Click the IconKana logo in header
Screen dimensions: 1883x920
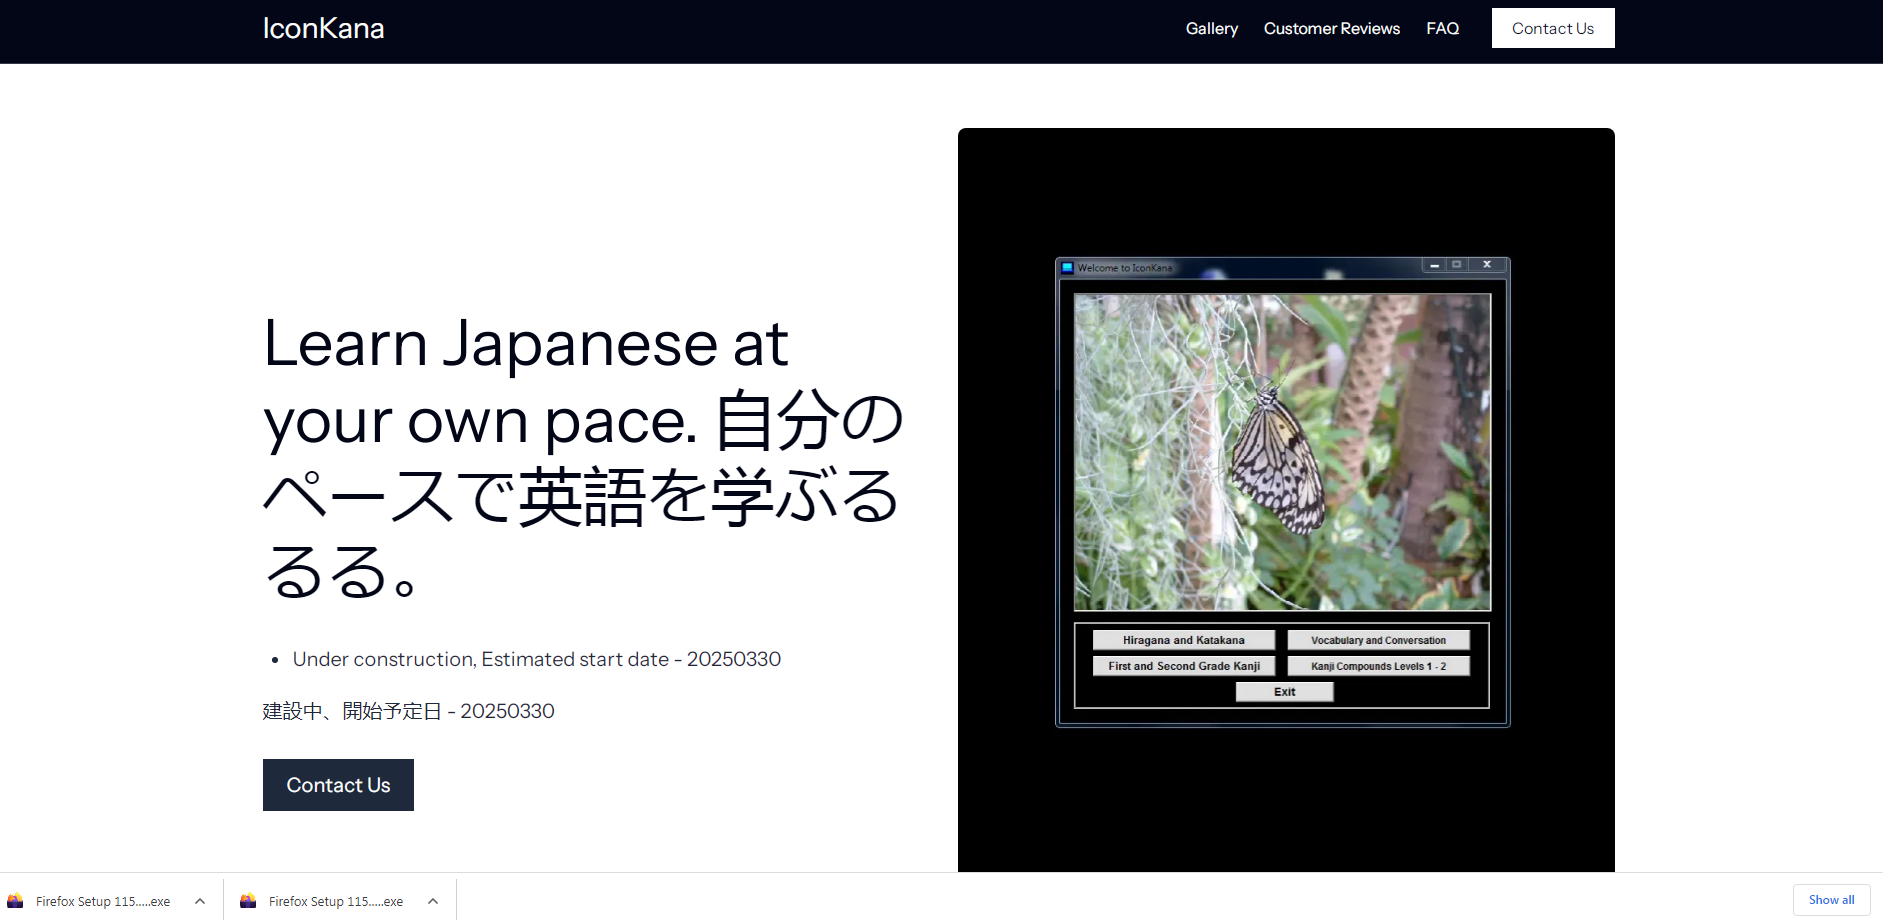323,28
